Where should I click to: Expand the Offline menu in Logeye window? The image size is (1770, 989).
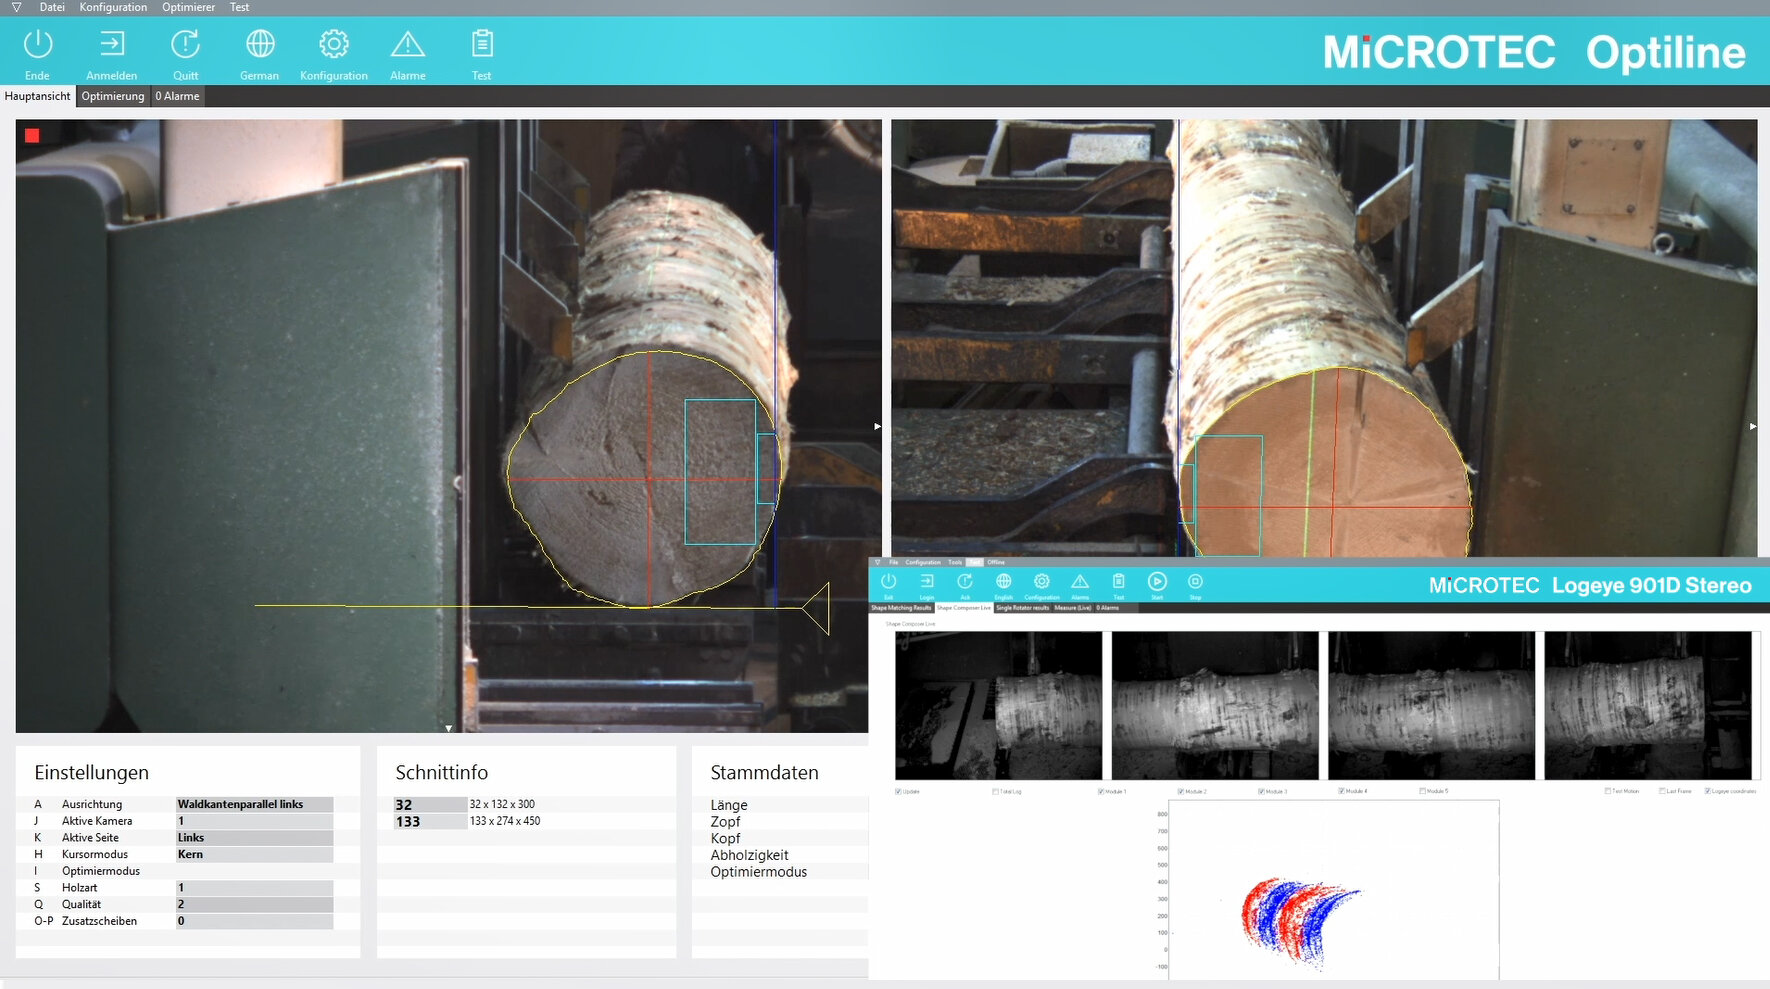tap(996, 563)
